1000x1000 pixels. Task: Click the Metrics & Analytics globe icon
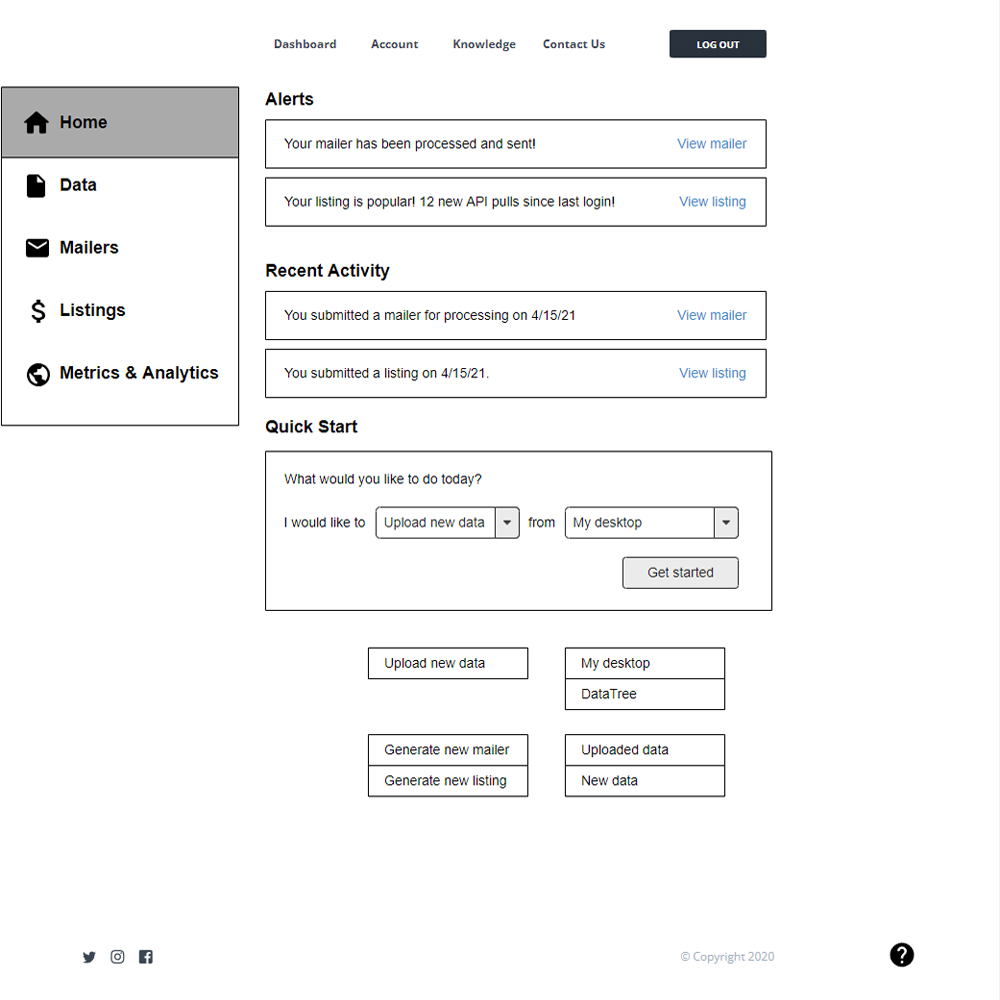click(x=38, y=374)
